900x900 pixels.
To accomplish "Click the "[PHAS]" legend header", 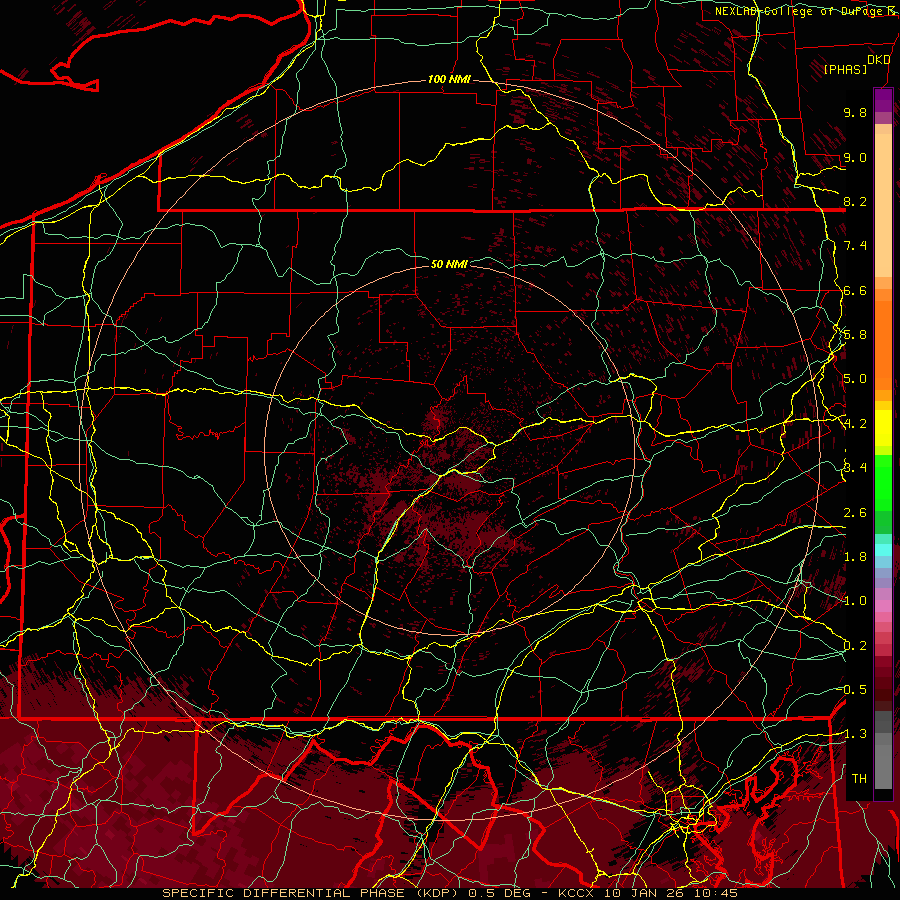I will [x=845, y=69].
